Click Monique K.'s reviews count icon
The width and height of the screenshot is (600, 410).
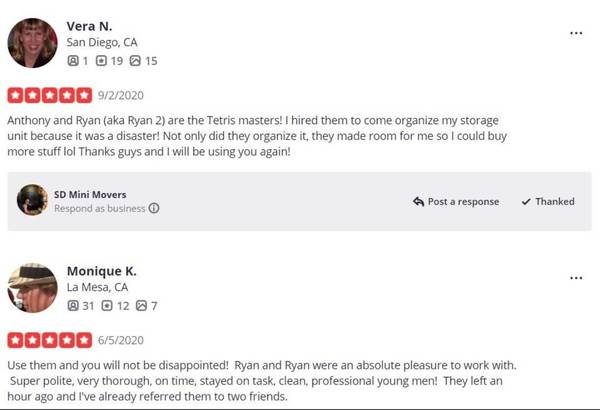point(107,305)
